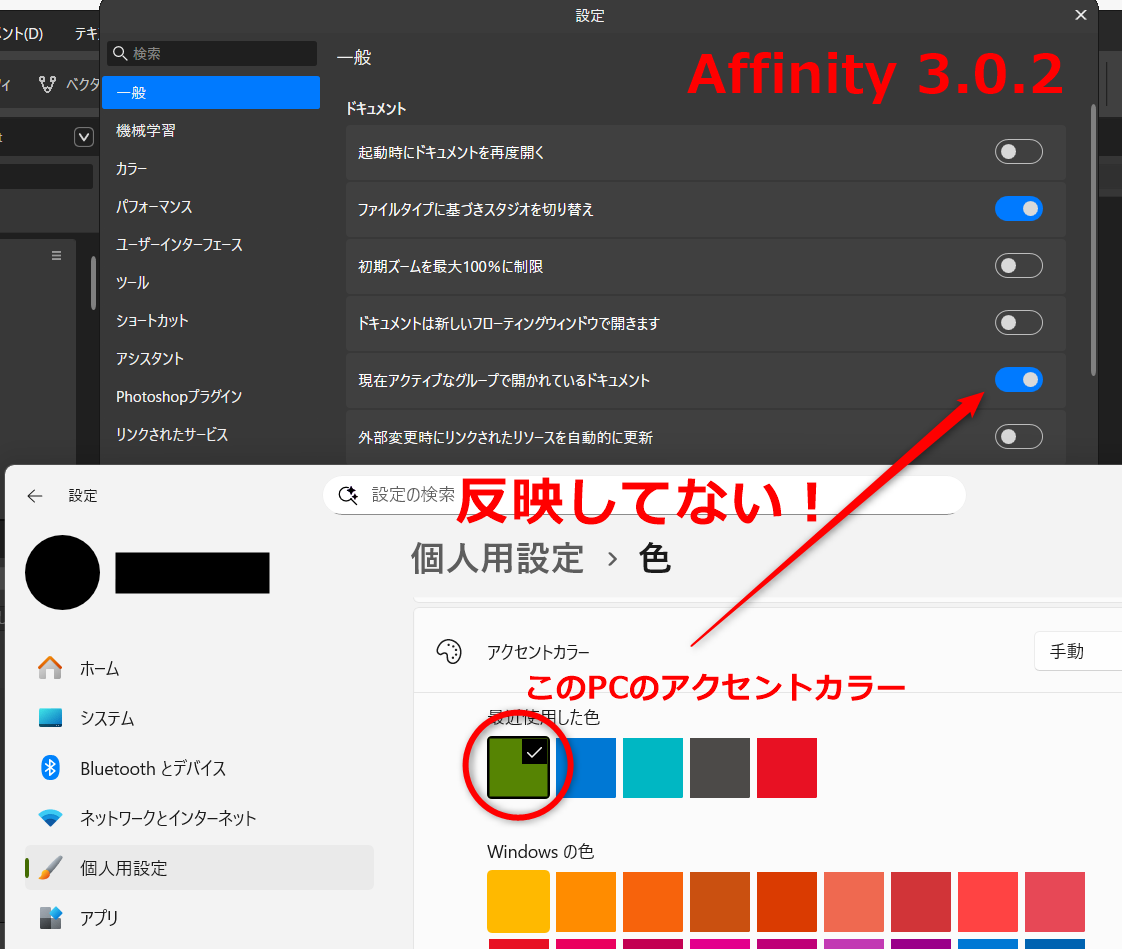Disable ファイルタイプに基づきスタジオを切り替え toggle

[x=1018, y=209]
